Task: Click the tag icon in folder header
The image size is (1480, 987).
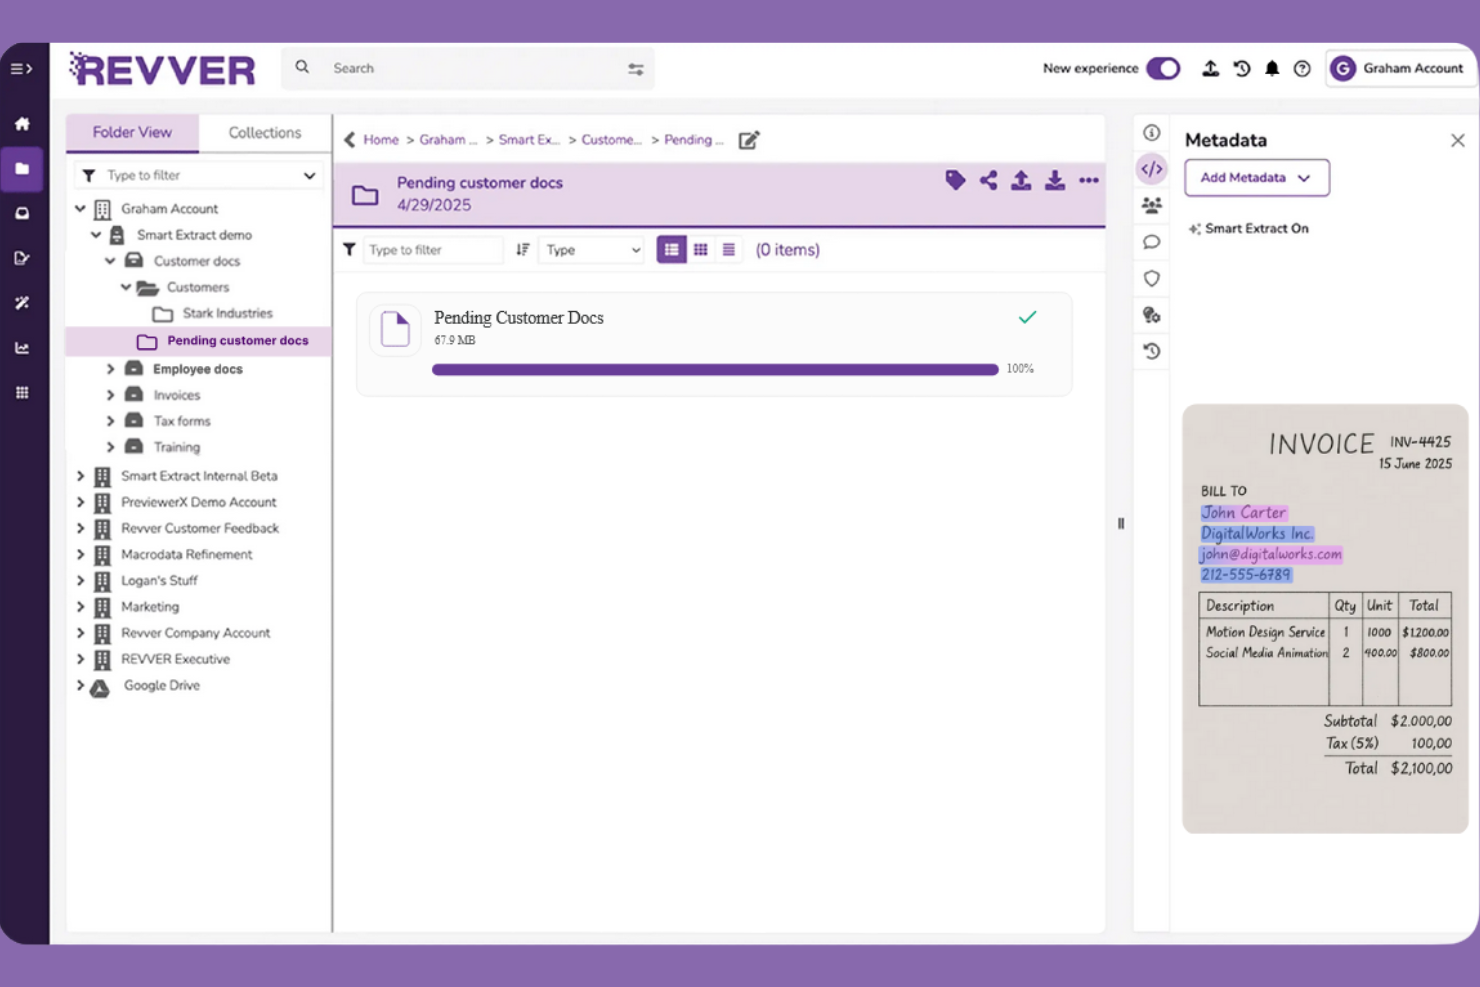Action: pos(955,180)
